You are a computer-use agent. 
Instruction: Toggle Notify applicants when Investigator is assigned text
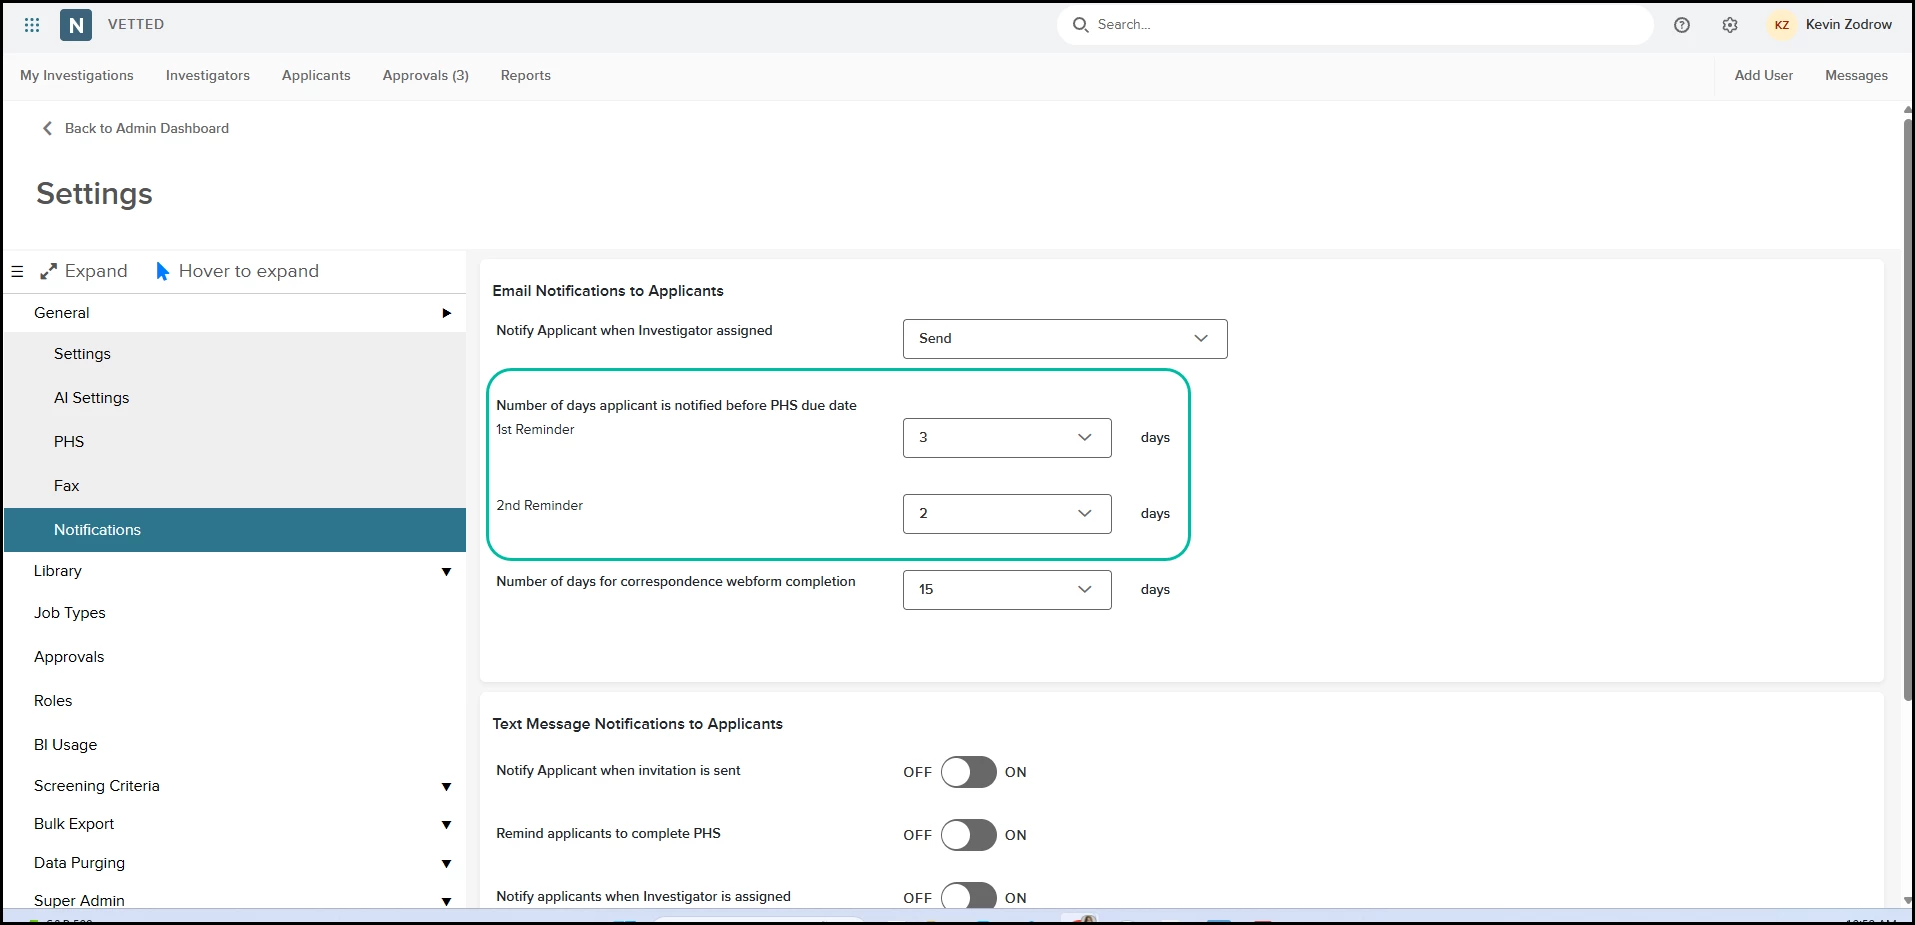pos(968,896)
